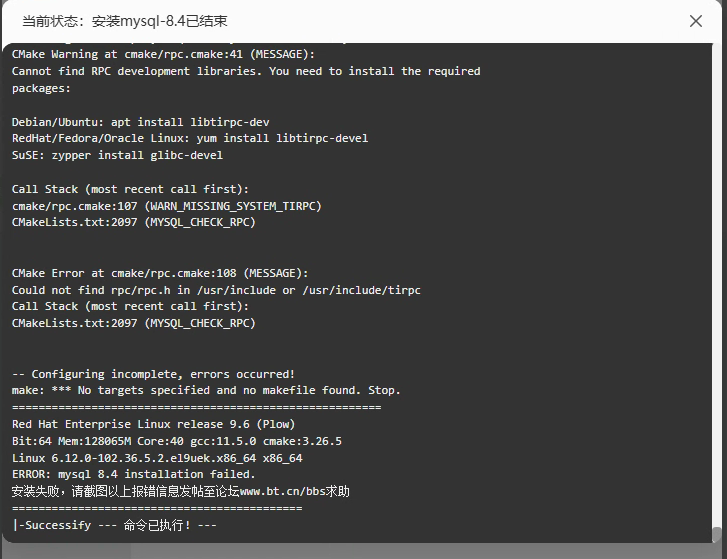Click the first 'Call Stack (most recent call first)' line
Screen dimensions: 727x559
click(x=130, y=189)
